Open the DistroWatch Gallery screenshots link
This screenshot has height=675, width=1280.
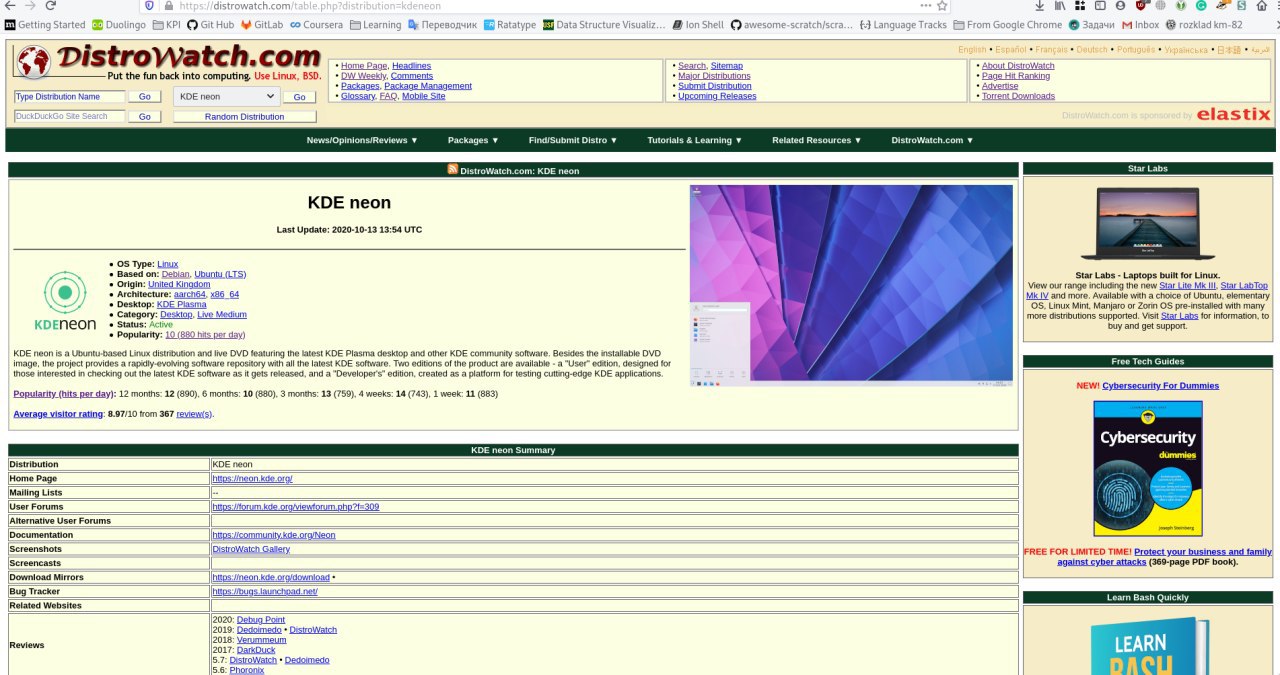(x=251, y=549)
